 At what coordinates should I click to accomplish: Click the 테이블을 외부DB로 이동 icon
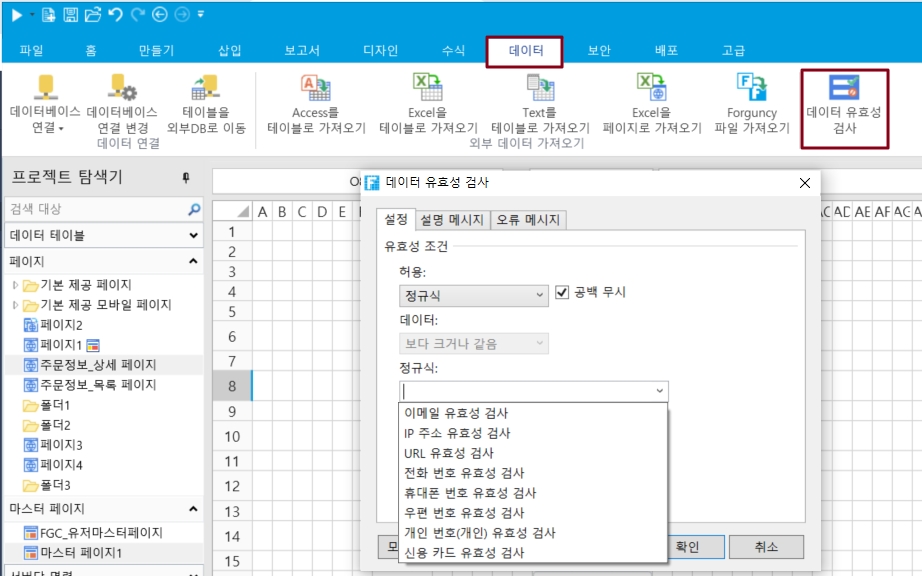[206, 88]
